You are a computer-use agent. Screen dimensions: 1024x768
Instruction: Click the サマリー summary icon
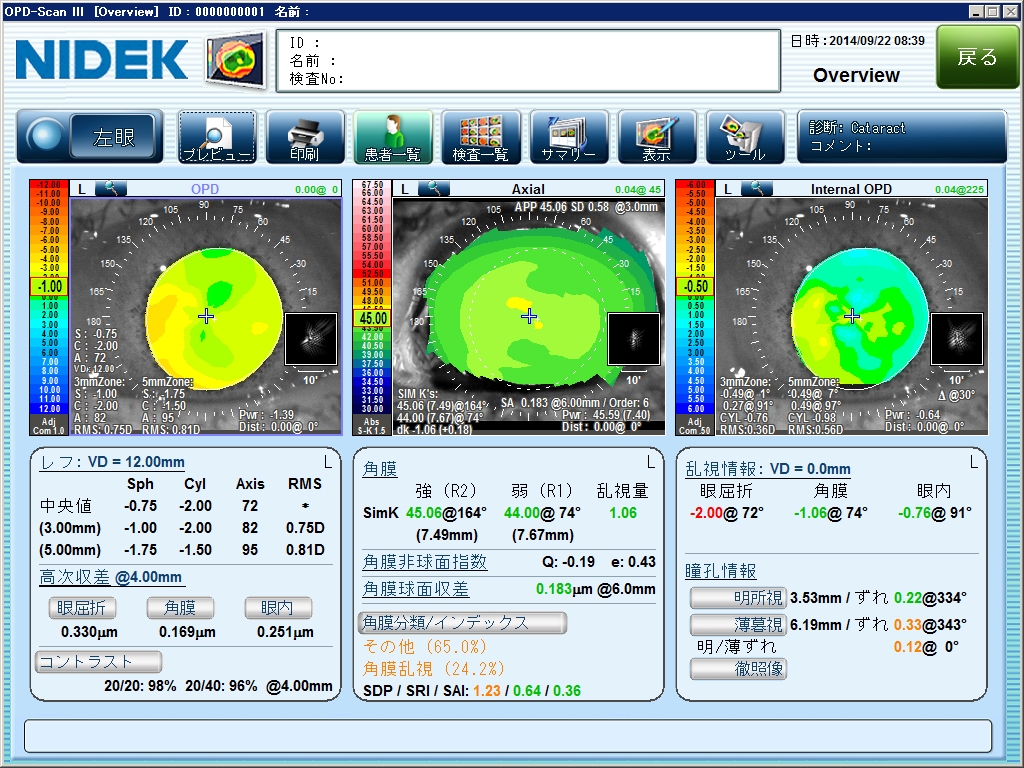569,137
